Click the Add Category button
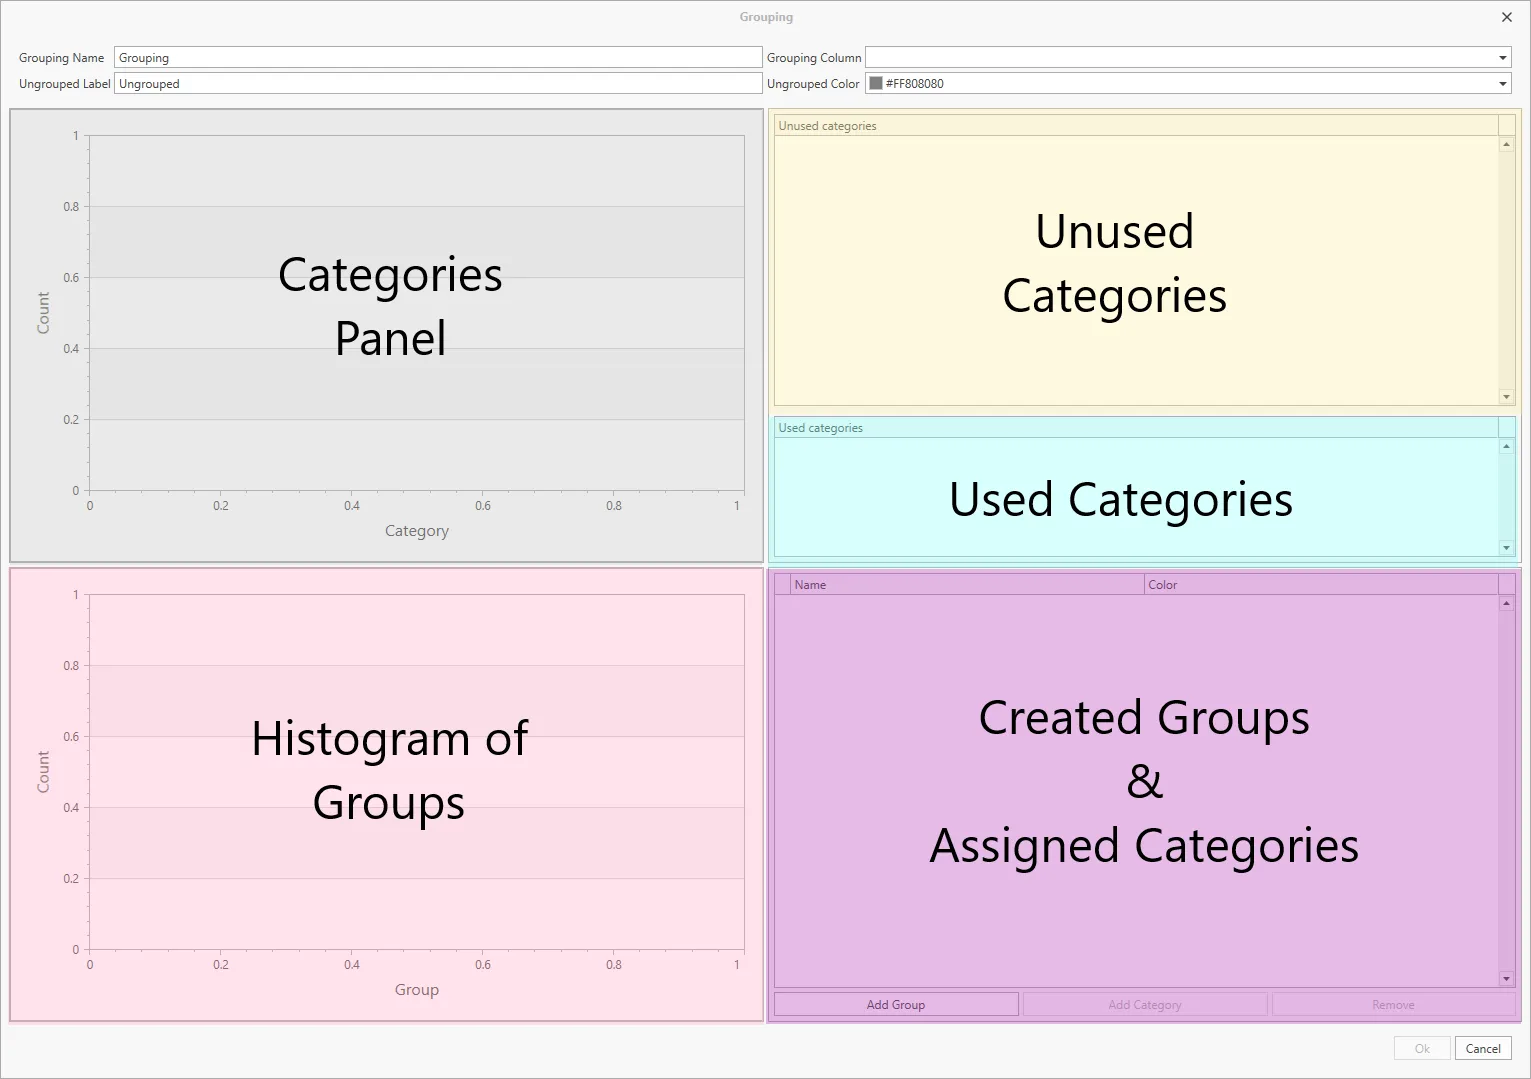 [x=1145, y=1004]
